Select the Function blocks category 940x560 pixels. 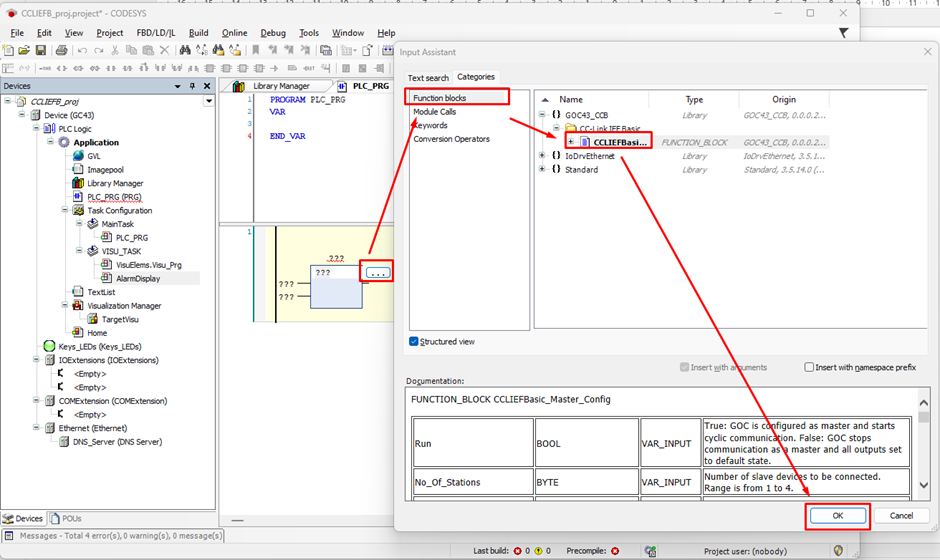tap(439, 98)
